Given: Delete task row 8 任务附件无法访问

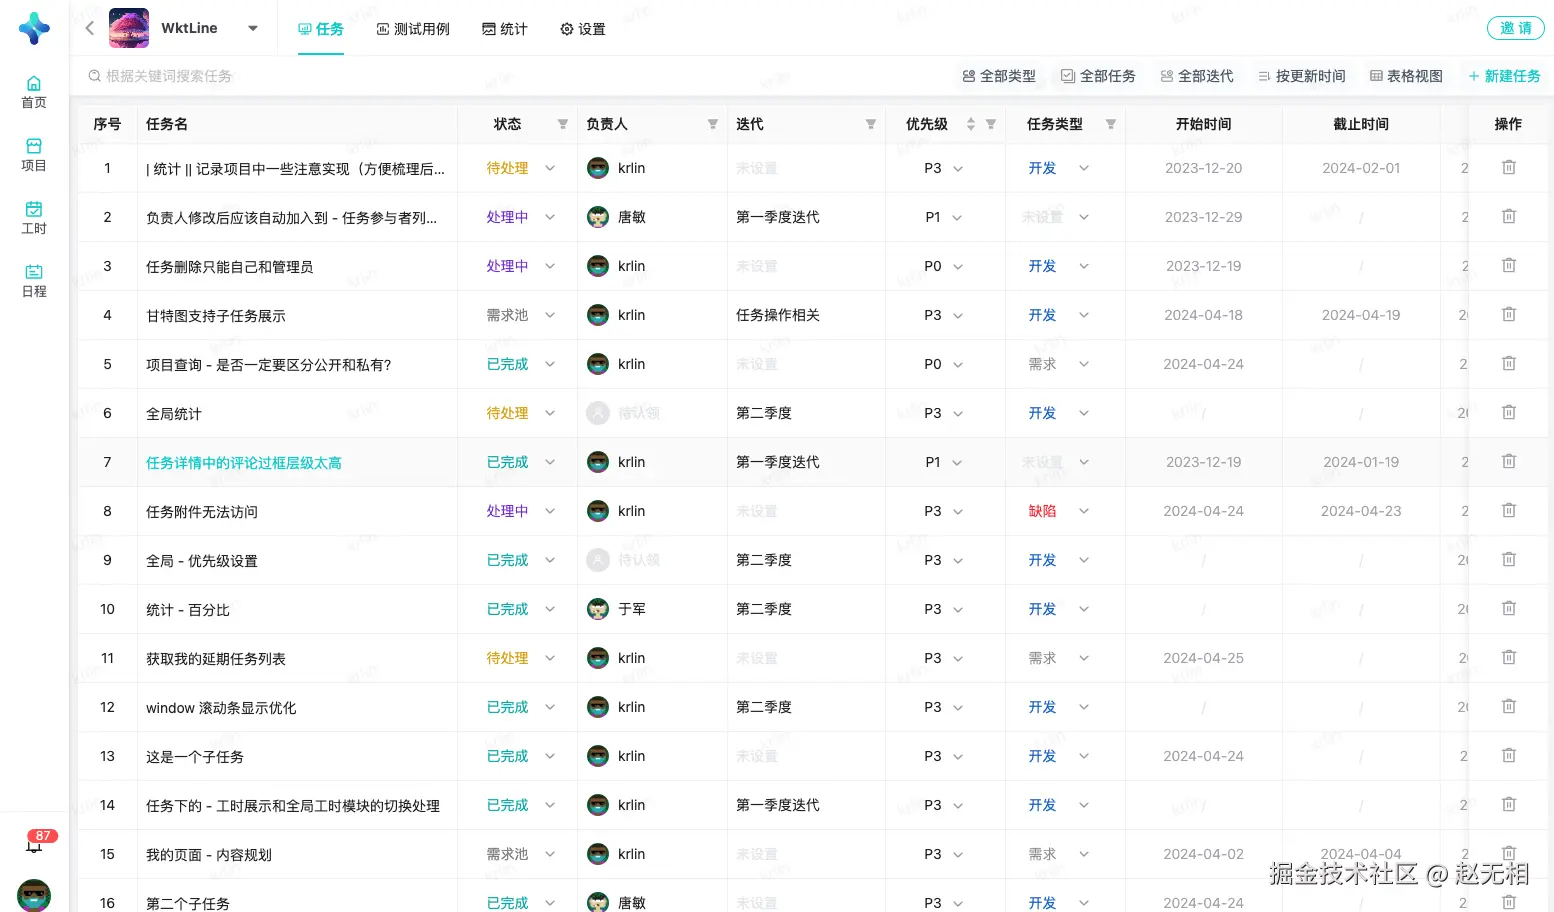Looking at the screenshot, I should click(1509, 510).
